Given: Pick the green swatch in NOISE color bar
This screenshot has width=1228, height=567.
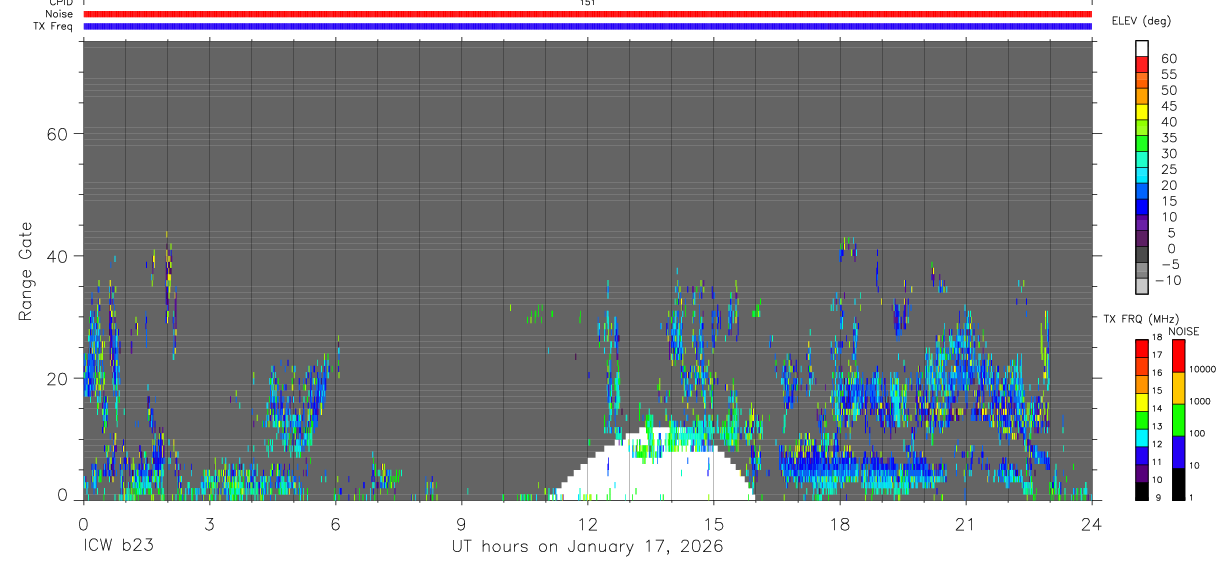Looking at the screenshot, I should click(x=1178, y=420).
